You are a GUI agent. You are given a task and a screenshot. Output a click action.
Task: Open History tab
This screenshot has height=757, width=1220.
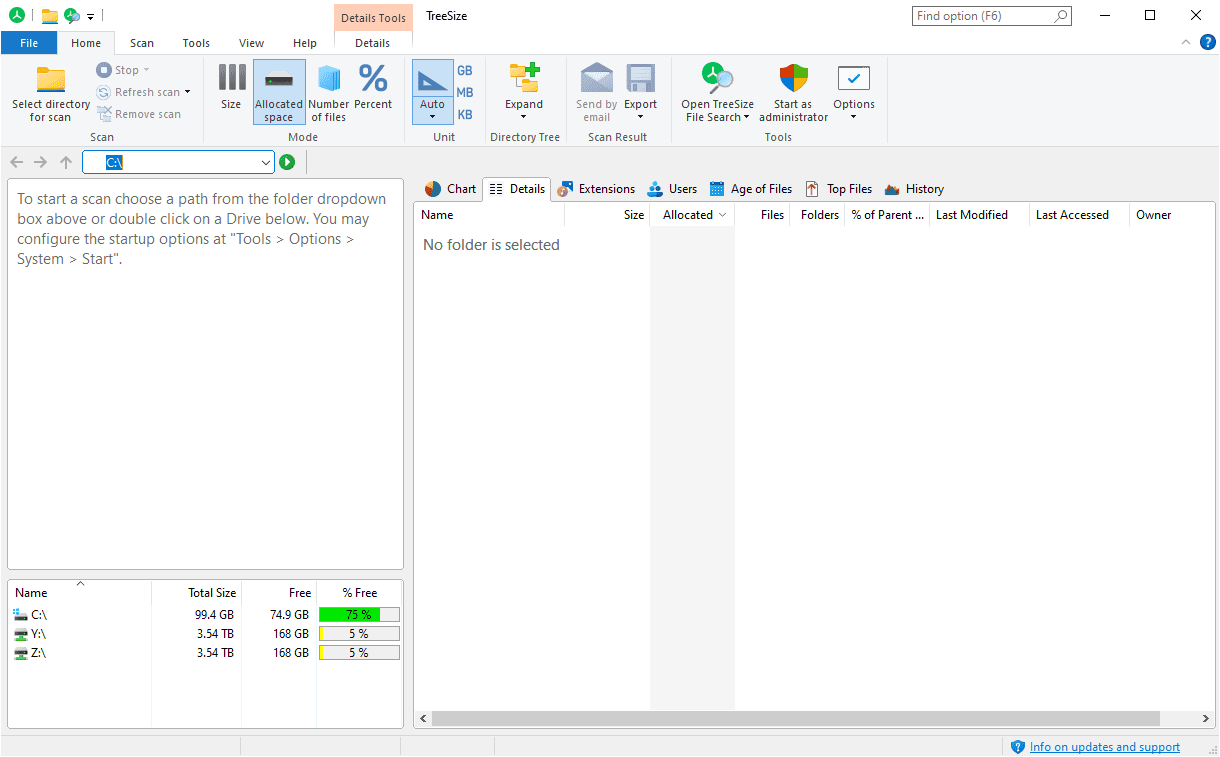(x=914, y=189)
